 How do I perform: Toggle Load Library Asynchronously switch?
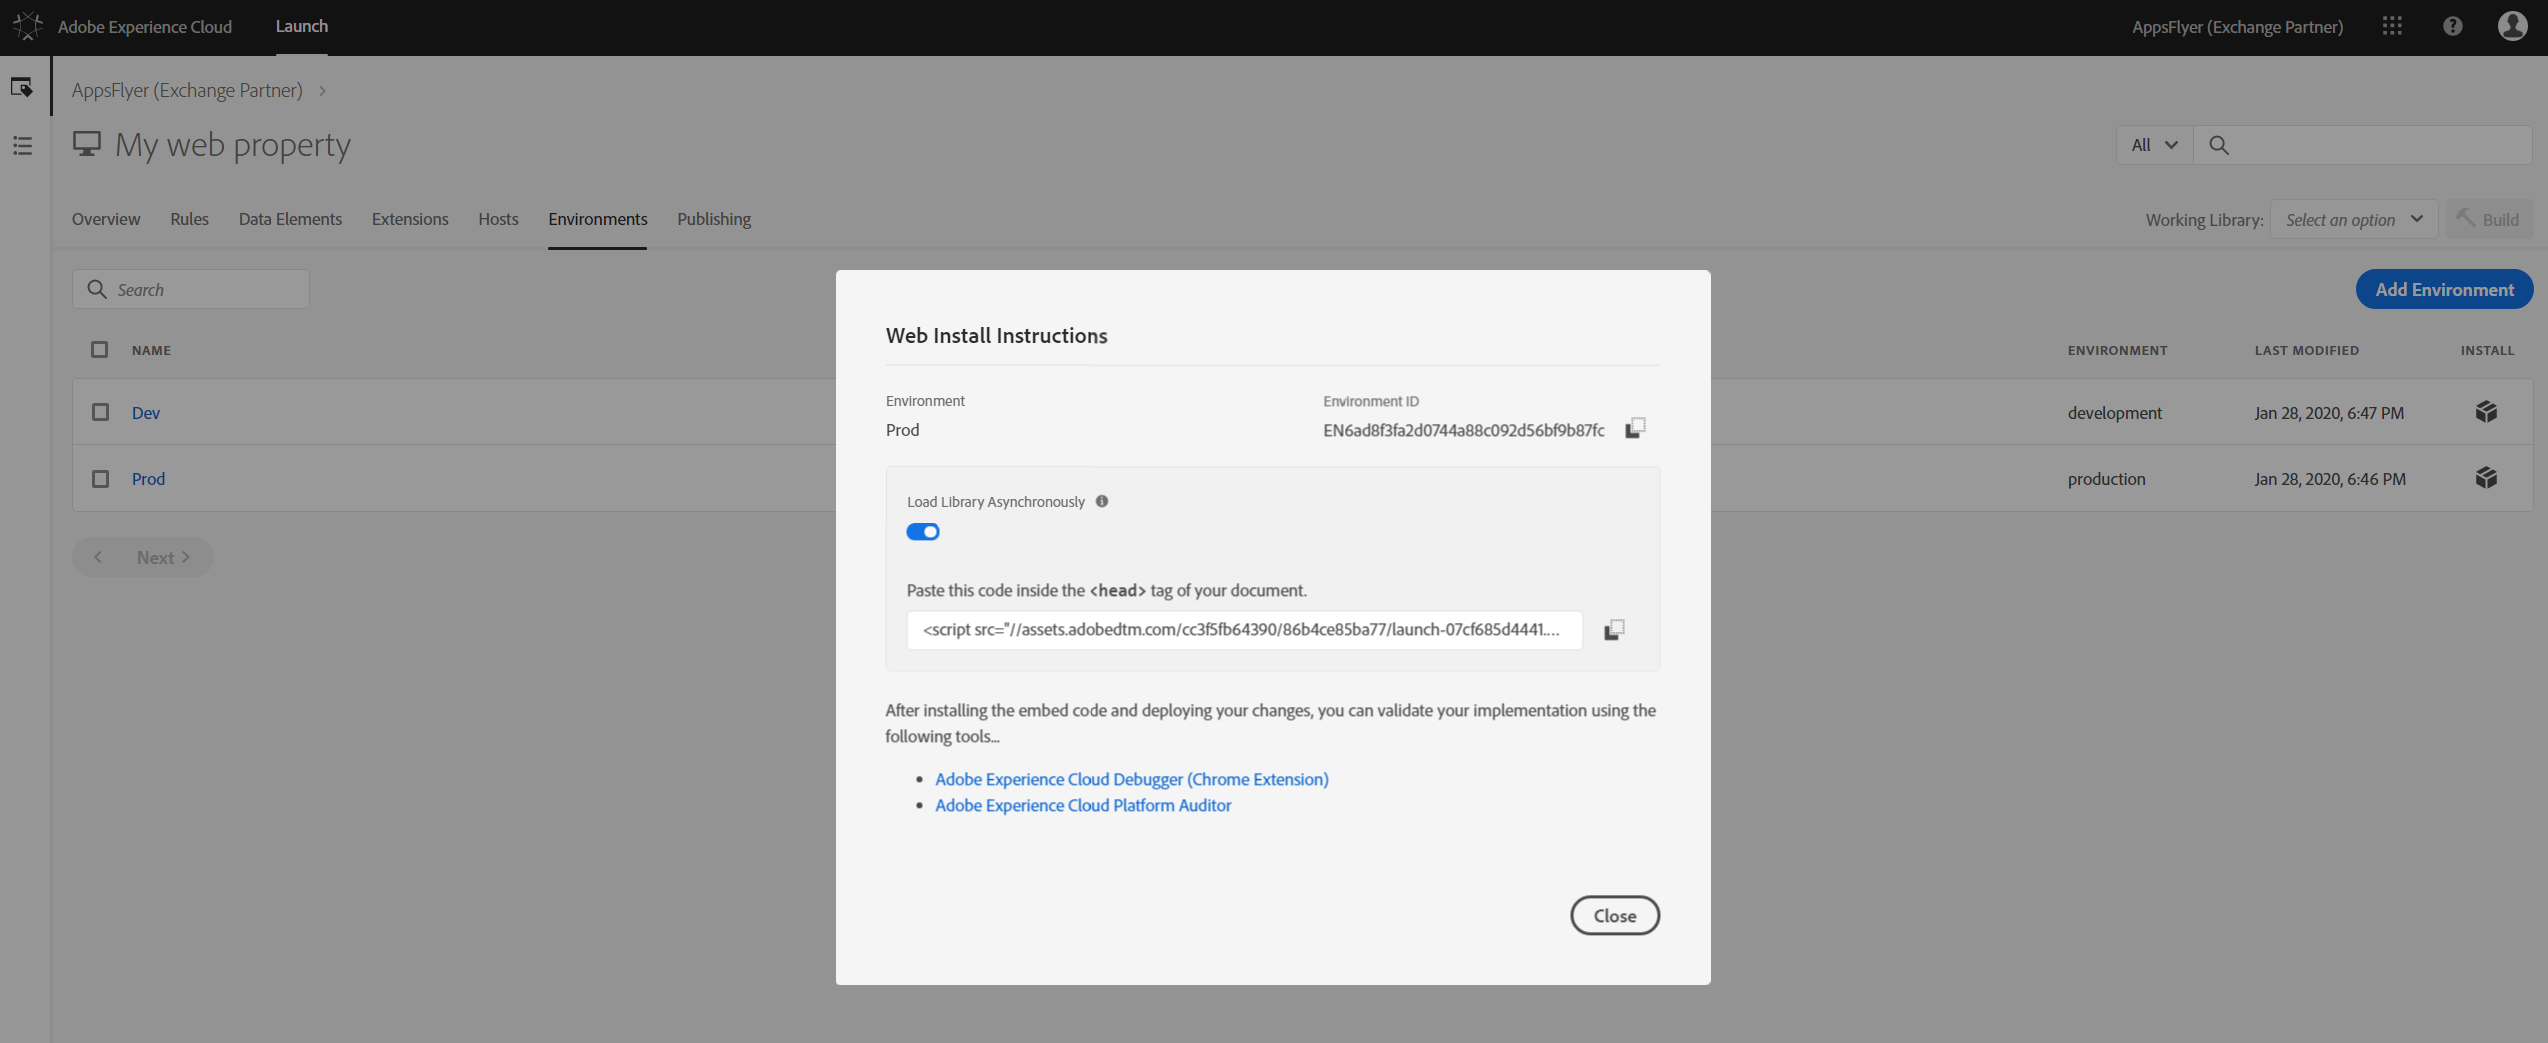pos(922,532)
